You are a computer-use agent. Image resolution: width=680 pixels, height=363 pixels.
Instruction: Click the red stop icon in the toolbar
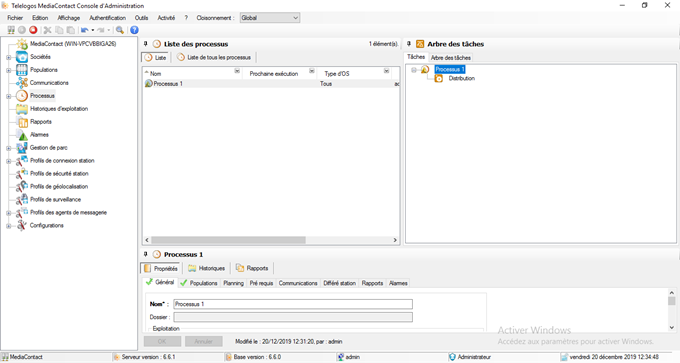33,30
